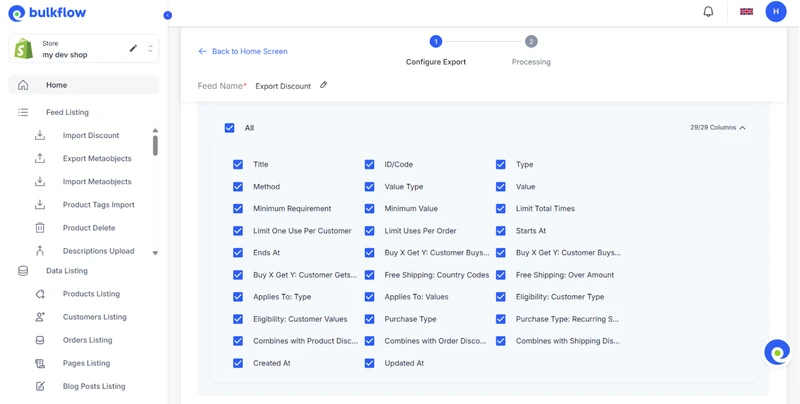
Task: Open the floating bulkflow chat widget
Action: pos(777,352)
